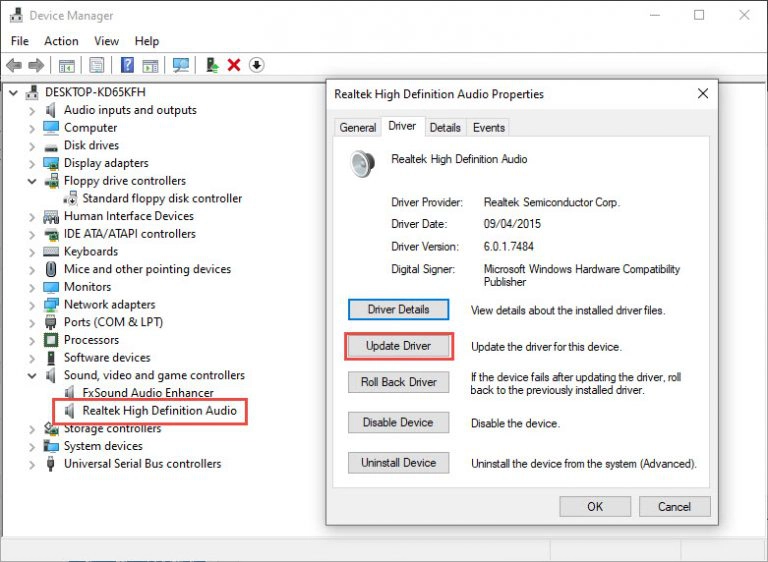
Task: Click the blue Help toolbar icon
Action: pos(127,65)
